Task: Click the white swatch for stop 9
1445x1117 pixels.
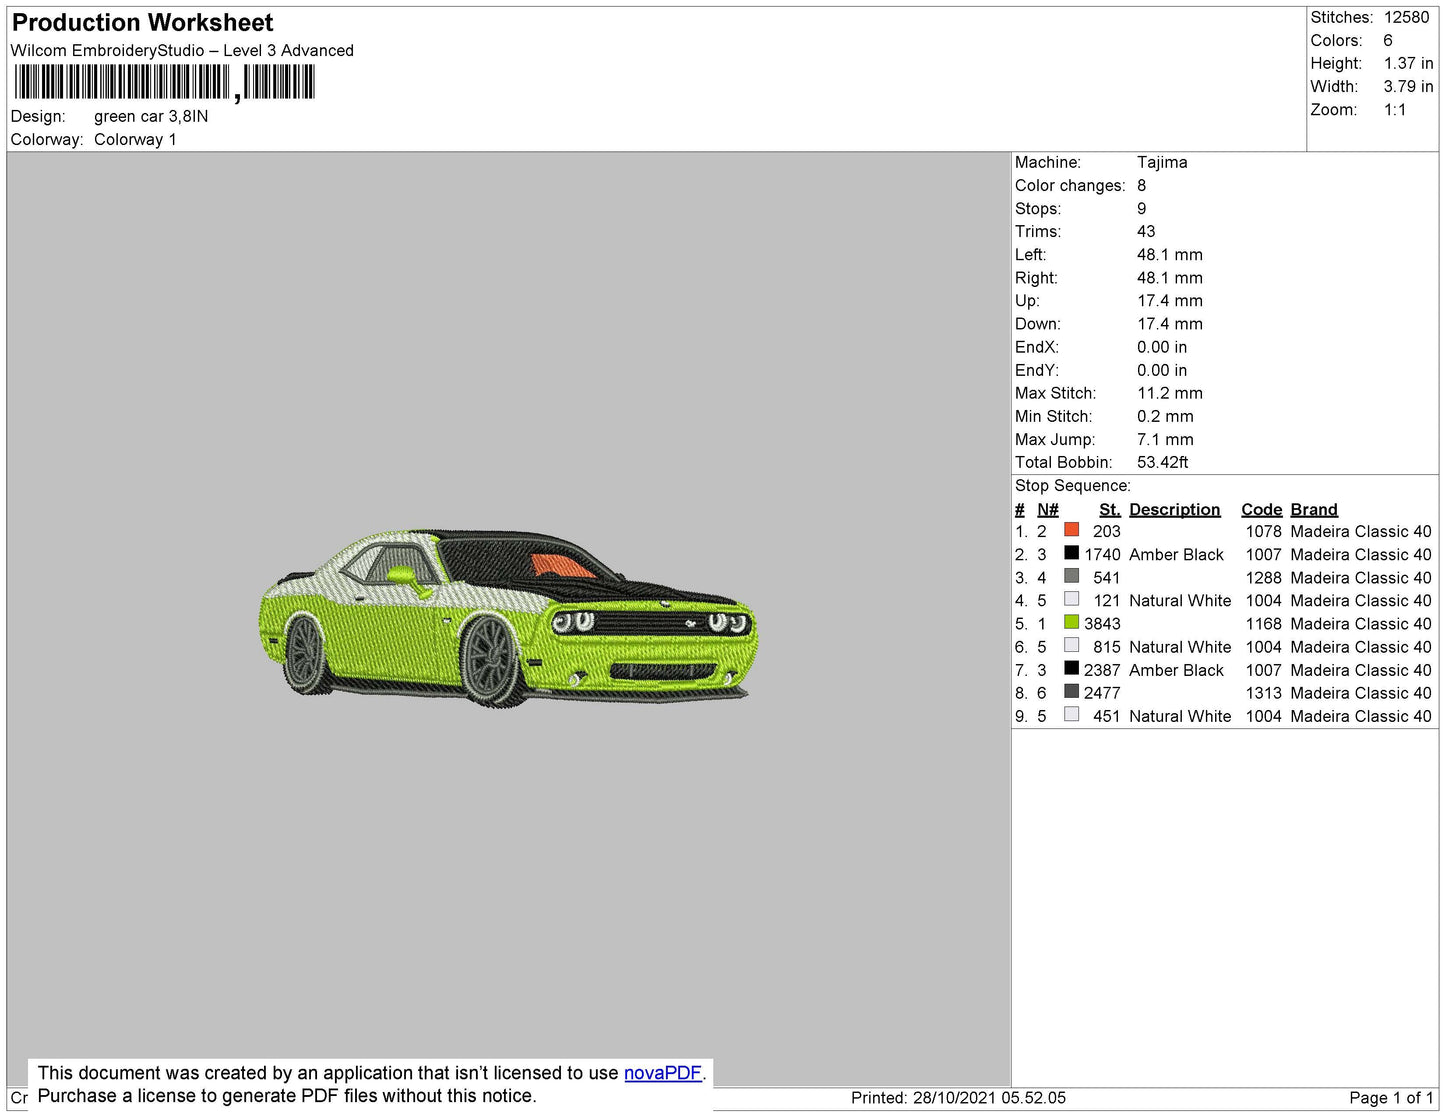Action: tap(1072, 714)
